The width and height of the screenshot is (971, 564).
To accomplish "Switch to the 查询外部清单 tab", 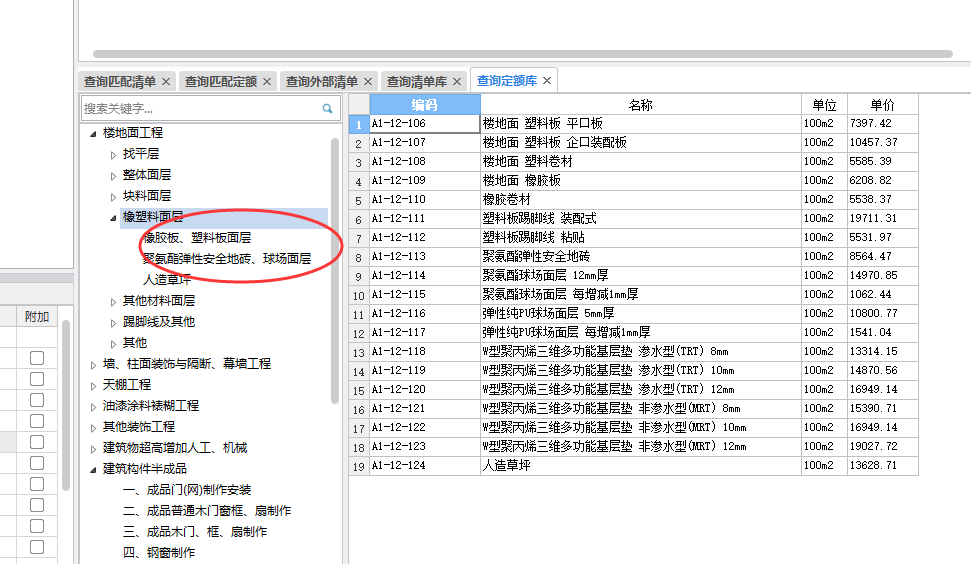I will 321,82.
